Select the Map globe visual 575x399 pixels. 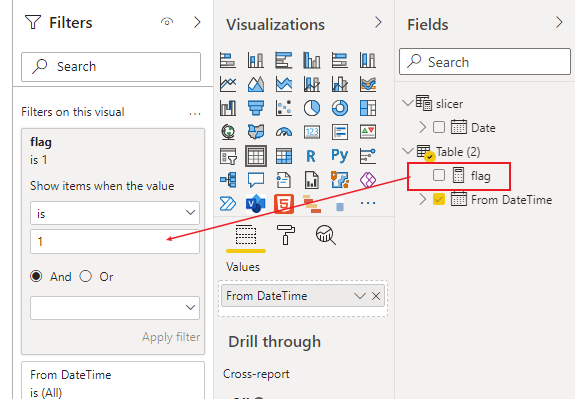[x=228, y=132]
